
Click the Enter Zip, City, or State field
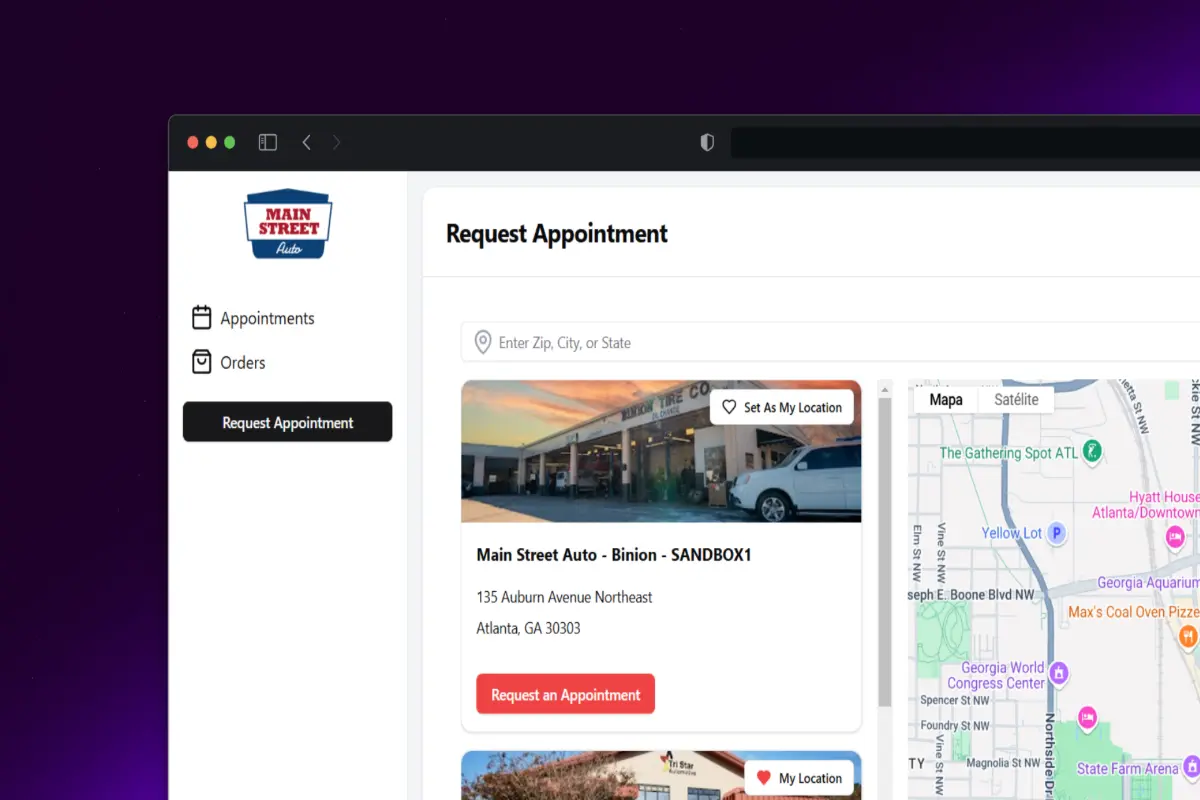click(x=830, y=342)
